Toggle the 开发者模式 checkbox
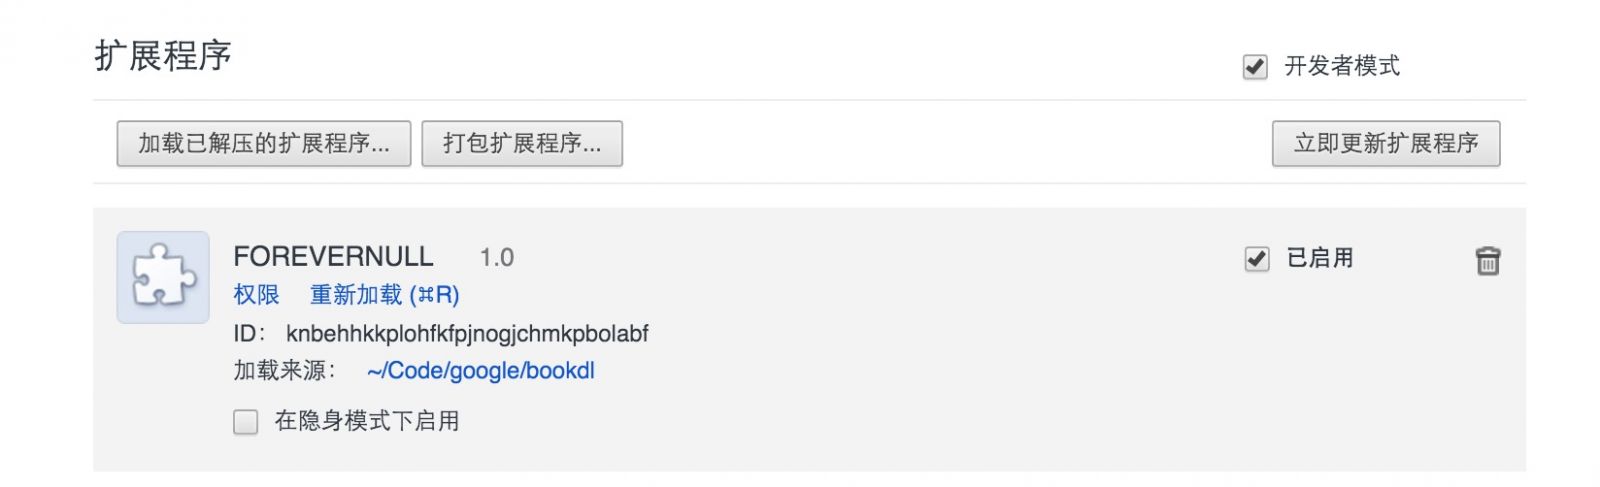 tap(1254, 67)
